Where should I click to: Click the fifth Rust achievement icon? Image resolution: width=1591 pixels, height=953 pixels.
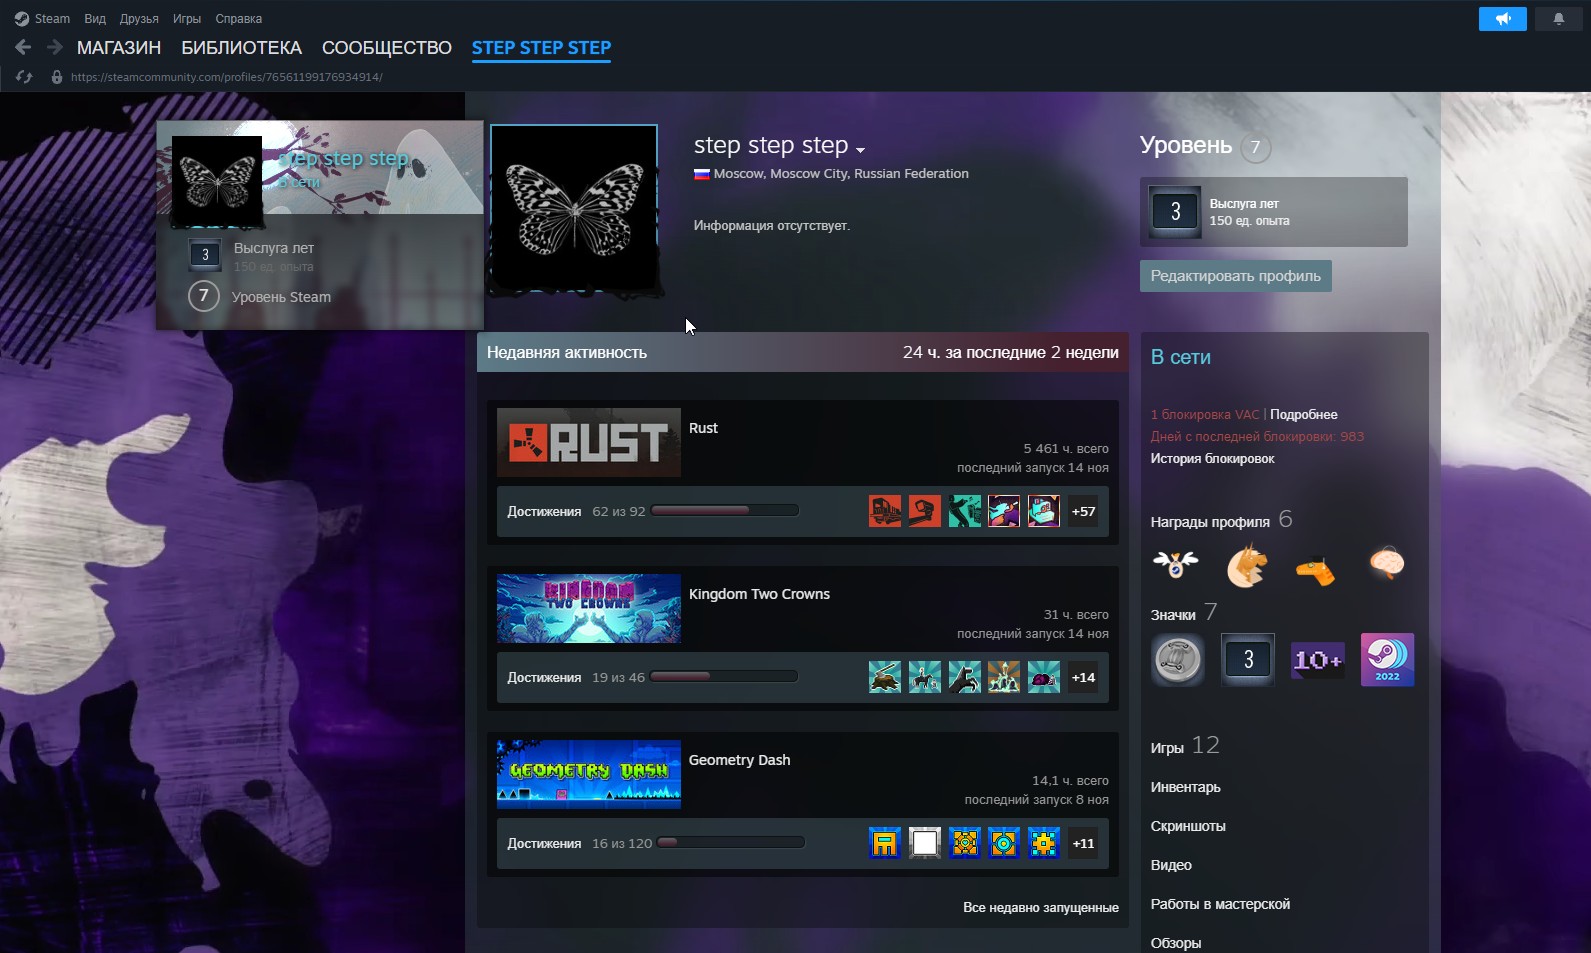click(x=1044, y=511)
